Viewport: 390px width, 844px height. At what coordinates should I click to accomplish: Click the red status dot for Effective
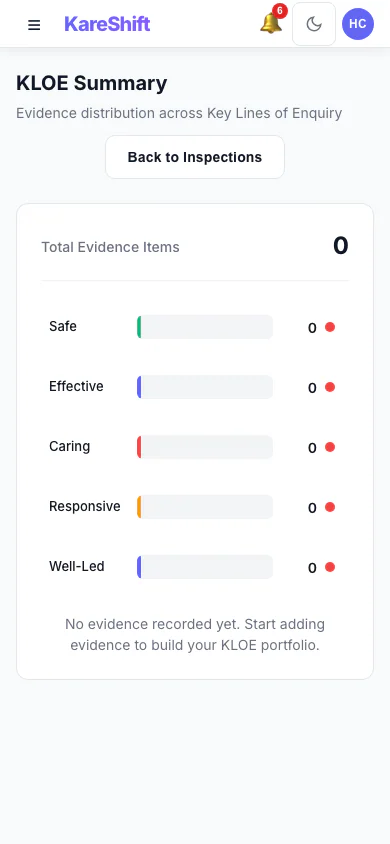coord(330,387)
